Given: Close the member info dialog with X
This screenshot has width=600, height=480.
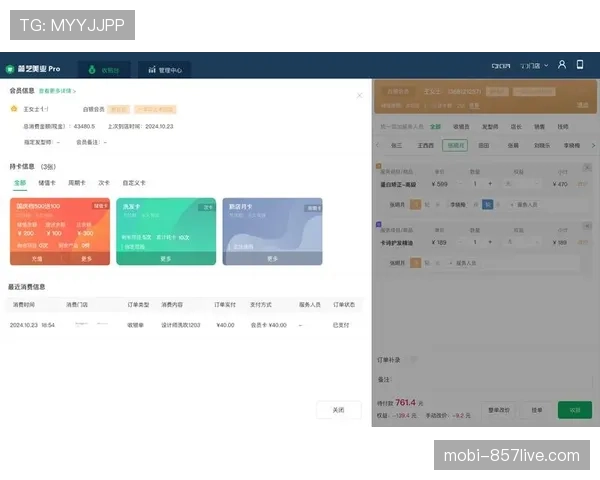Looking at the screenshot, I should (x=359, y=95).
